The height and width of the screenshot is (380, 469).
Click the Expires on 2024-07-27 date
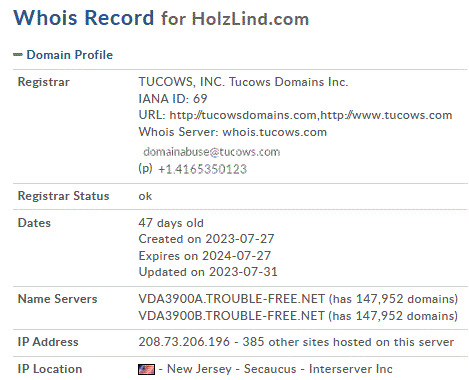(x=205, y=256)
